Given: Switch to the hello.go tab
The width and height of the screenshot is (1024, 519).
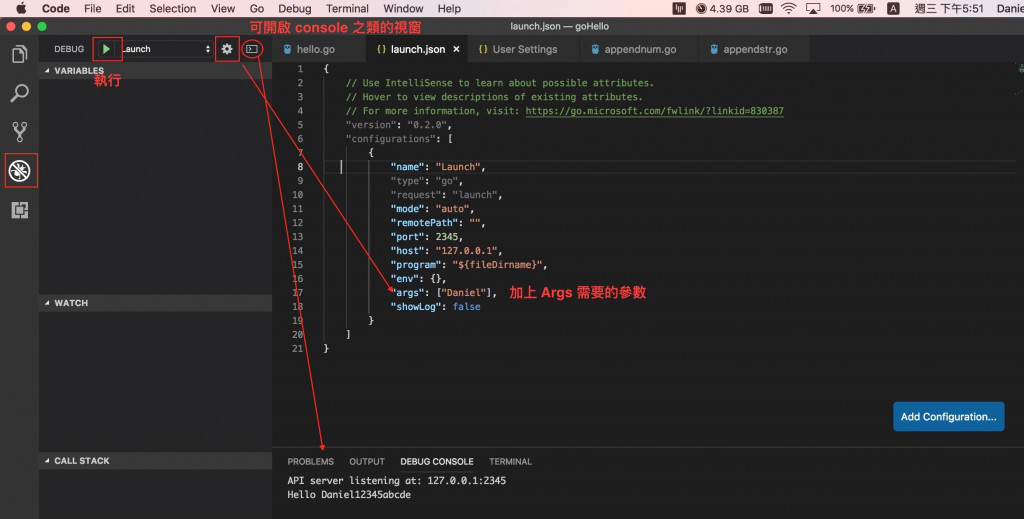Looking at the screenshot, I should coord(309,49).
